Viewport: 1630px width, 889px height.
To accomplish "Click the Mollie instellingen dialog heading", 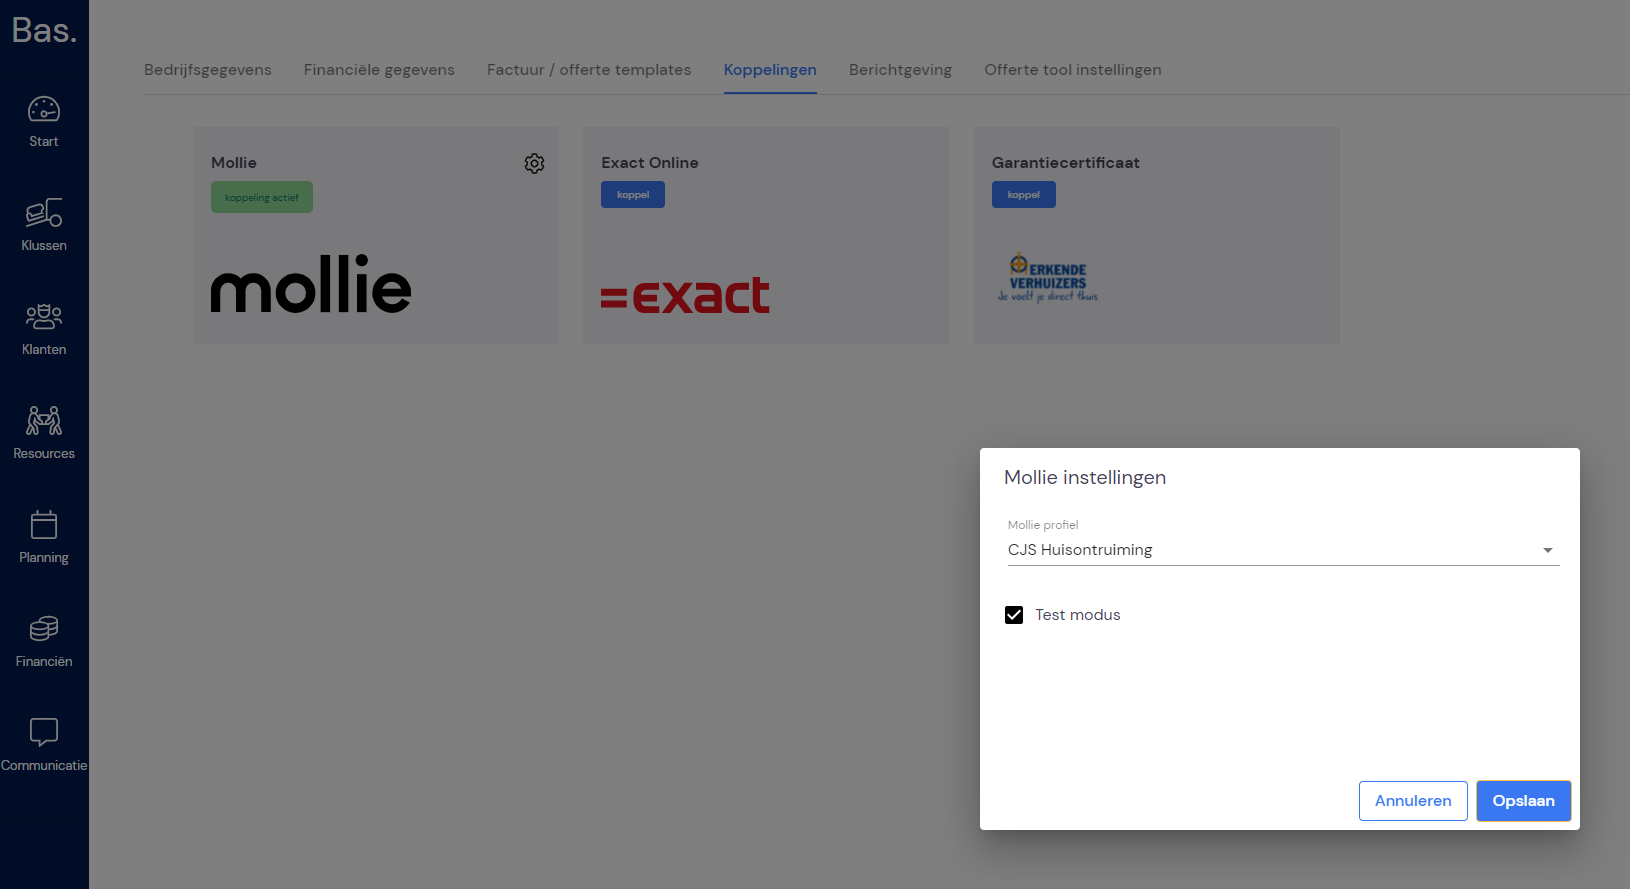I will (x=1085, y=478).
